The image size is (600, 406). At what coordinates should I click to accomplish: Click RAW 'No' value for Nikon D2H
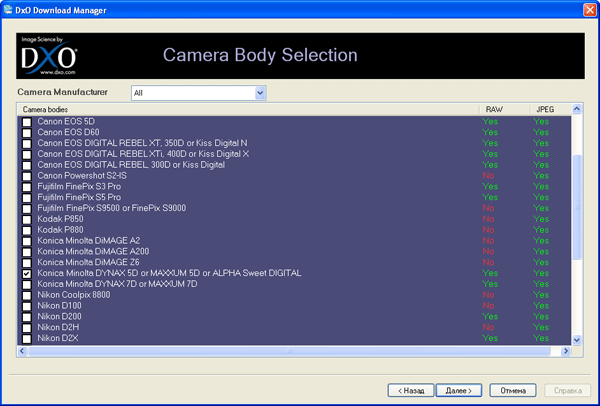[488, 327]
